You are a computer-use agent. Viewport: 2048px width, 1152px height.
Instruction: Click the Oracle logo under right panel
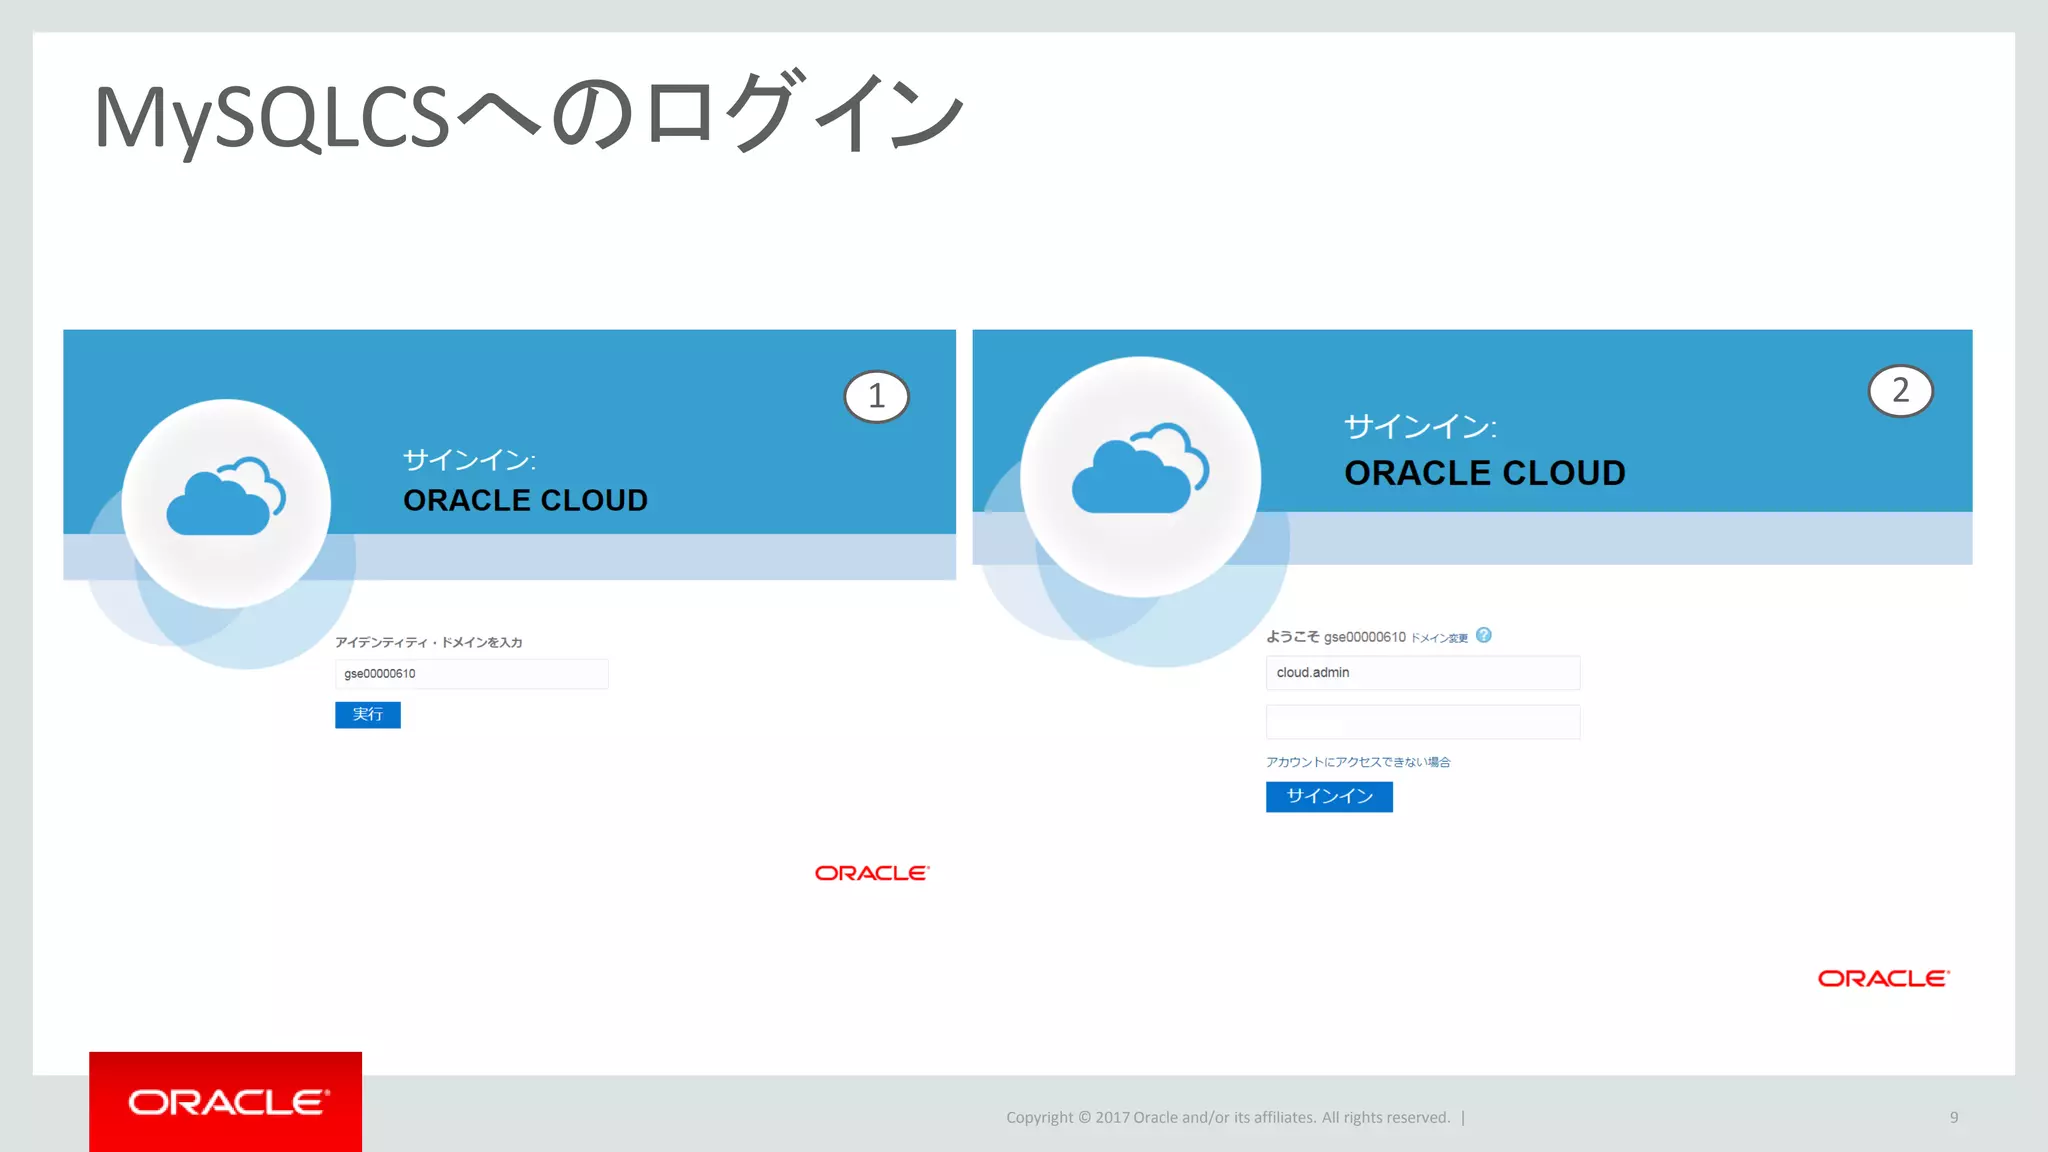[x=1883, y=978]
